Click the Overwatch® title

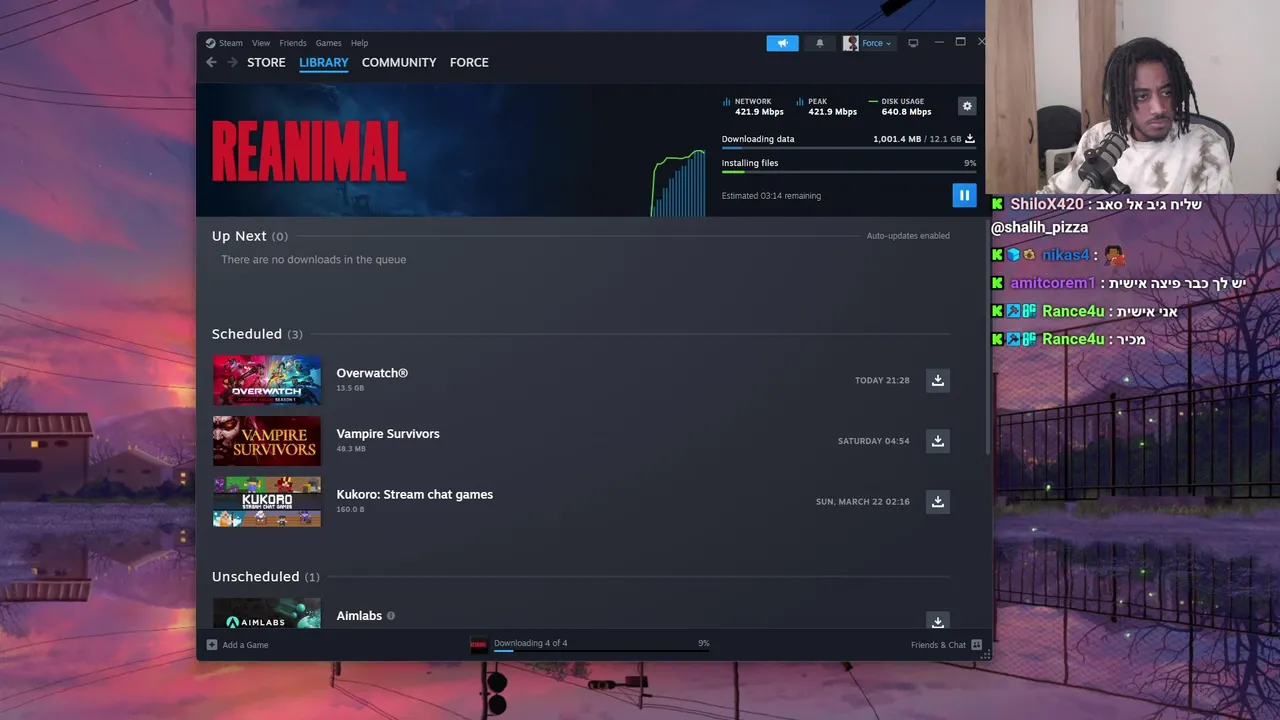click(372, 373)
